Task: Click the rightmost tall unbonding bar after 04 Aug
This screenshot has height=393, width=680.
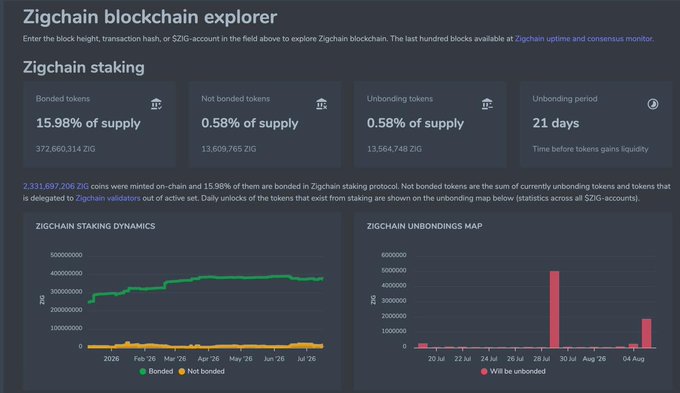Action: [x=646, y=333]
